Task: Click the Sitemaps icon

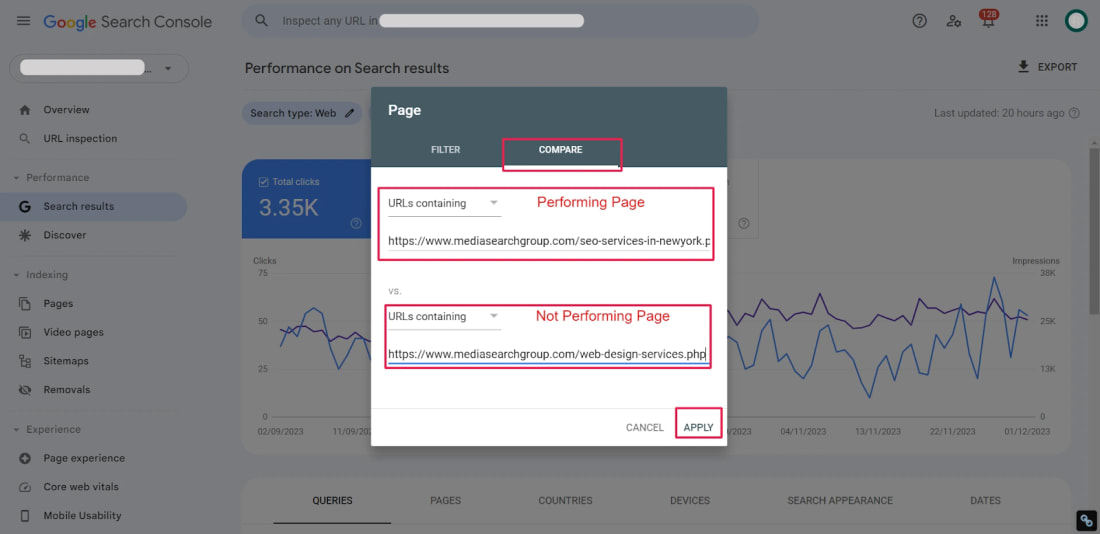Action: click(x=25, y=361)
